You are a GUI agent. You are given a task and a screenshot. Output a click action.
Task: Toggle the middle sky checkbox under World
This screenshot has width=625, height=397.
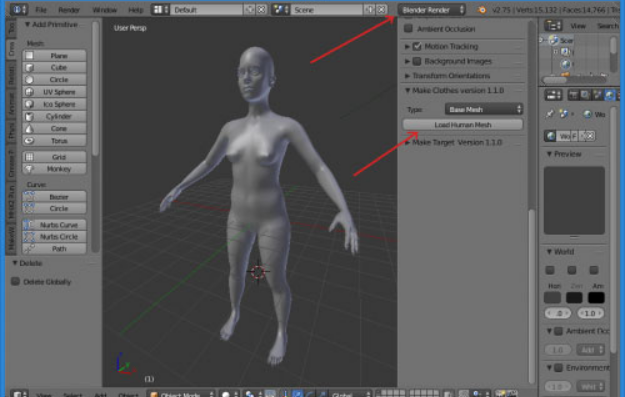click(572, 270)
